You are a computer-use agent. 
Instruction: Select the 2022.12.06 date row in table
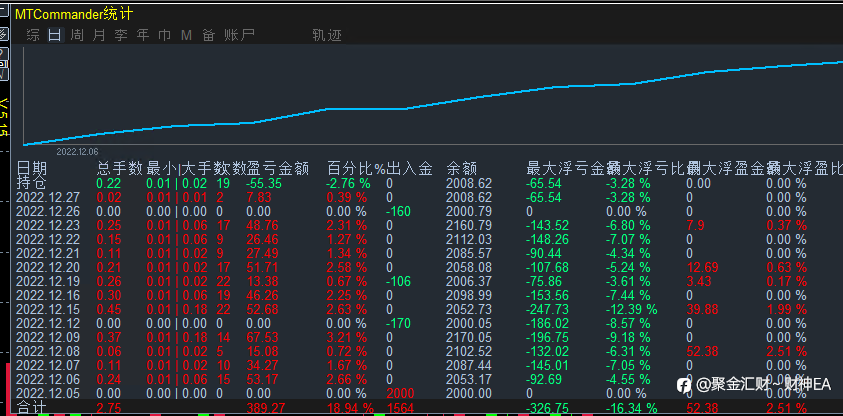[x=48, y=379]
